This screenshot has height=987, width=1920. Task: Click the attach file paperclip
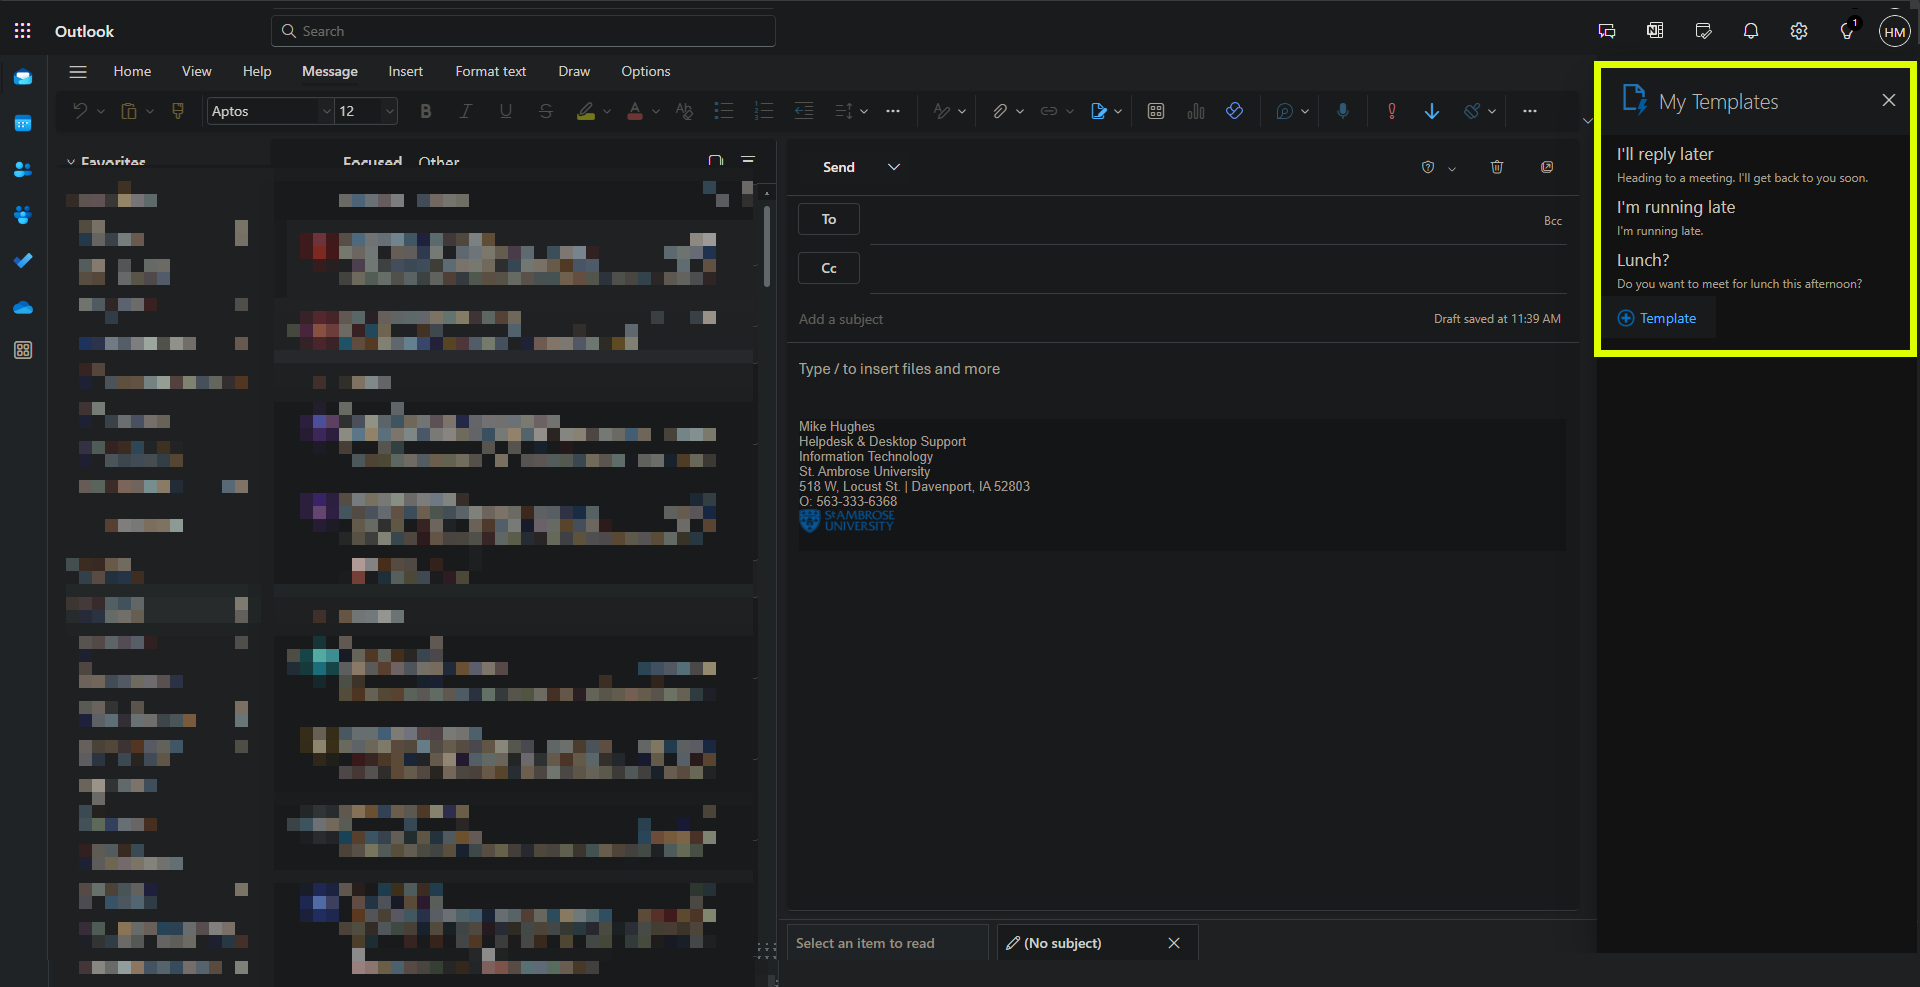1000,111
